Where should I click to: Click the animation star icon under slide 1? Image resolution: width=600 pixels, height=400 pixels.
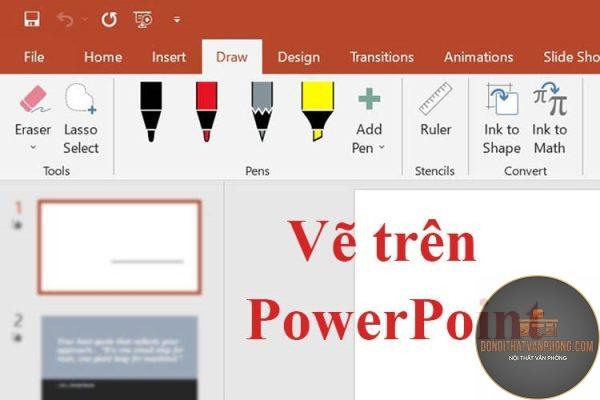click(x=18, y=225)
